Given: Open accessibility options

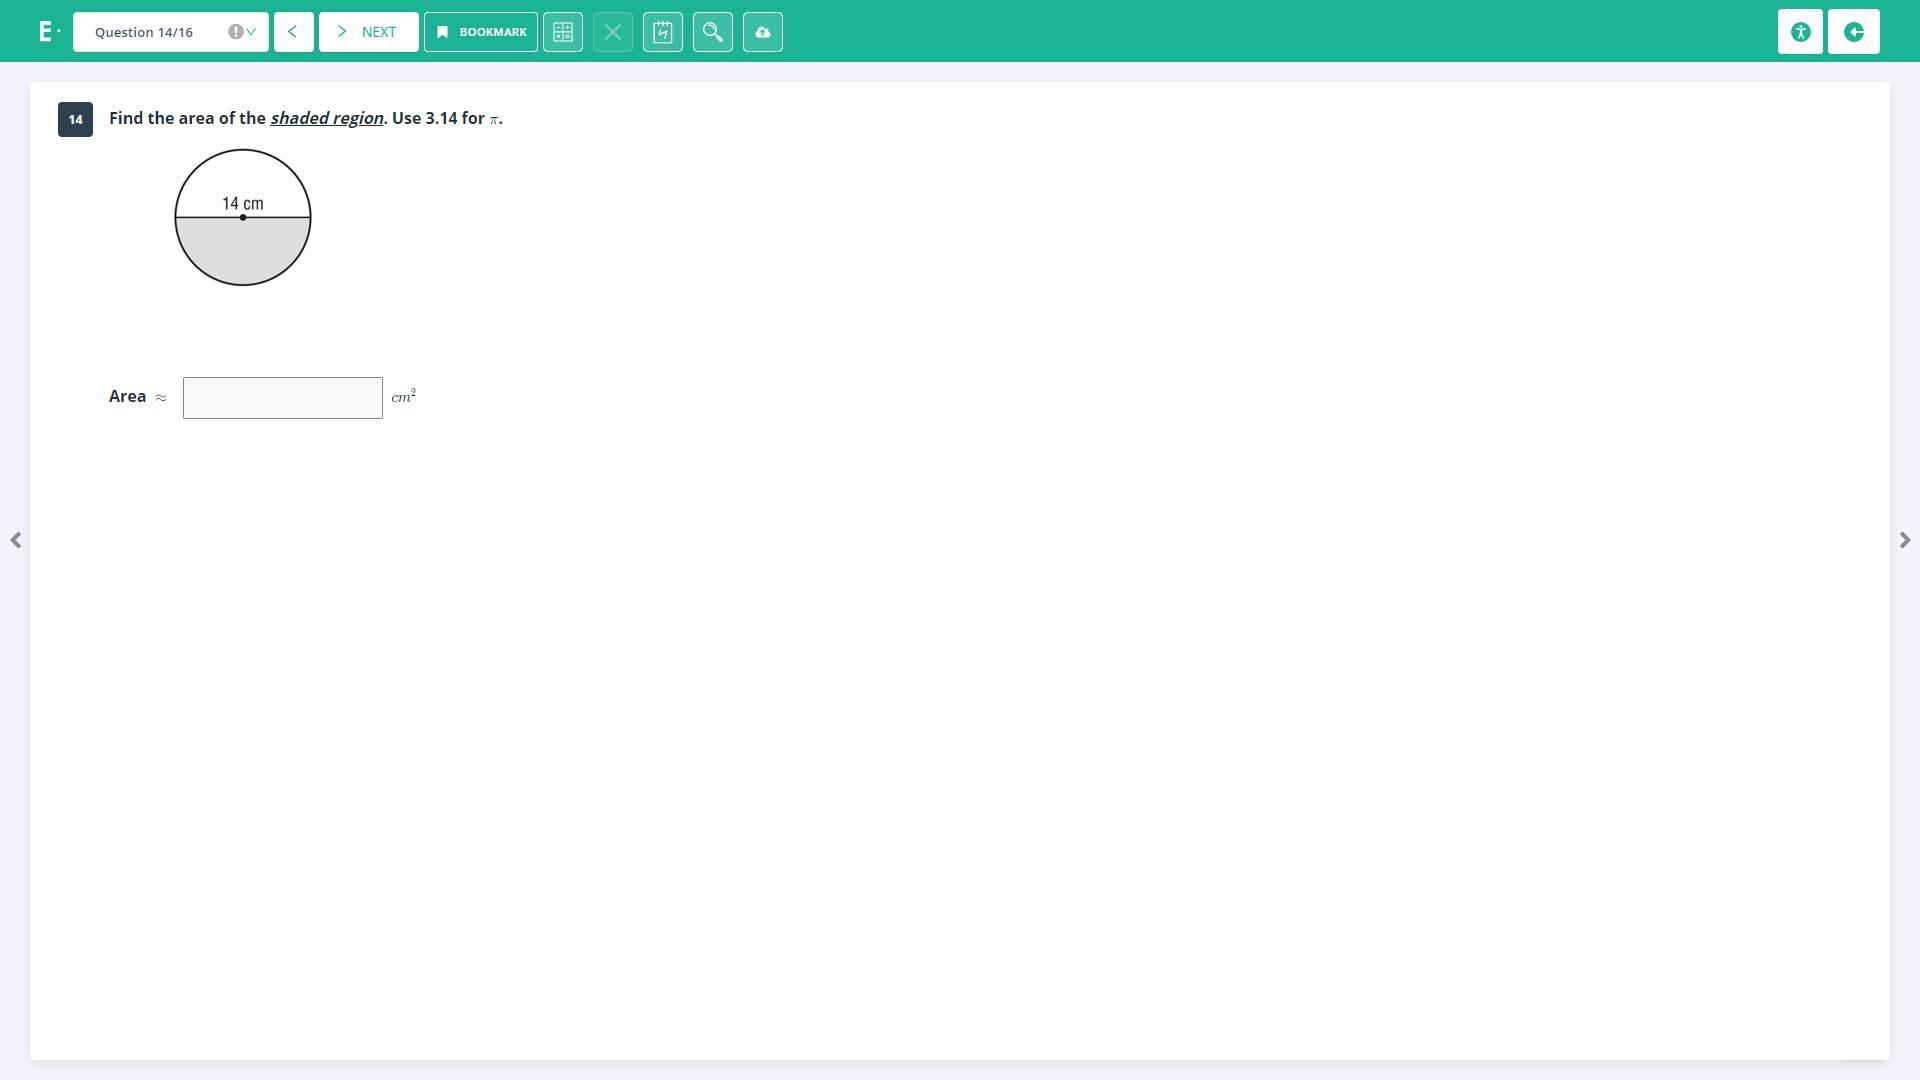Looking at the screenshot, I should 1800,32.
